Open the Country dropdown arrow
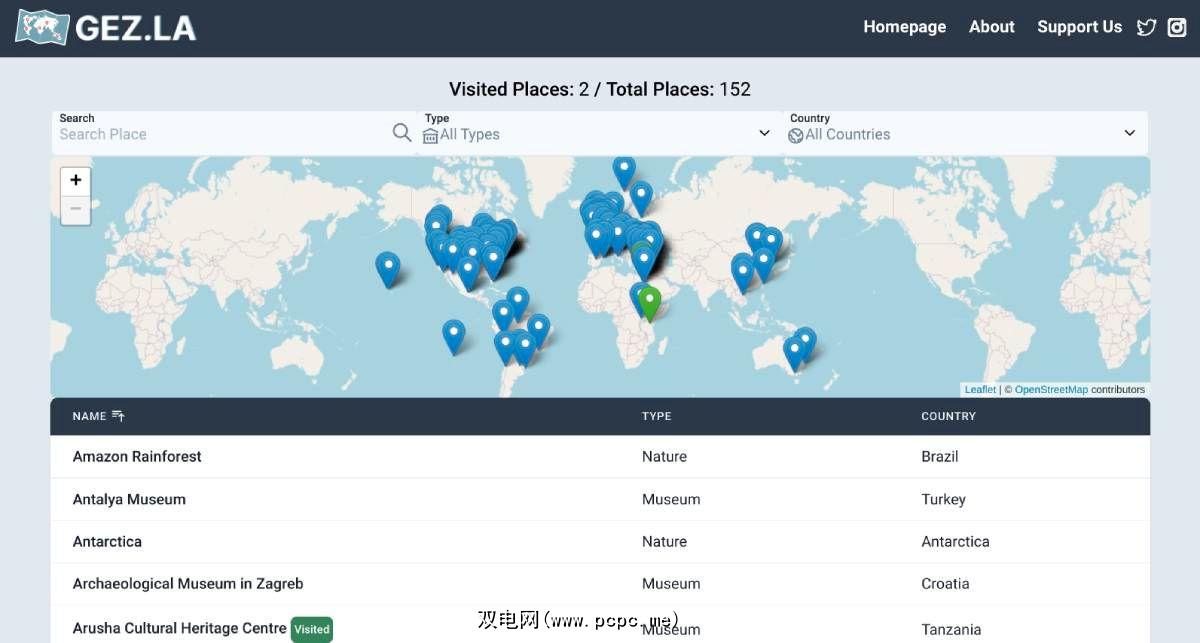This screenshot has height=643, width=1200. tap(1129, 133)
